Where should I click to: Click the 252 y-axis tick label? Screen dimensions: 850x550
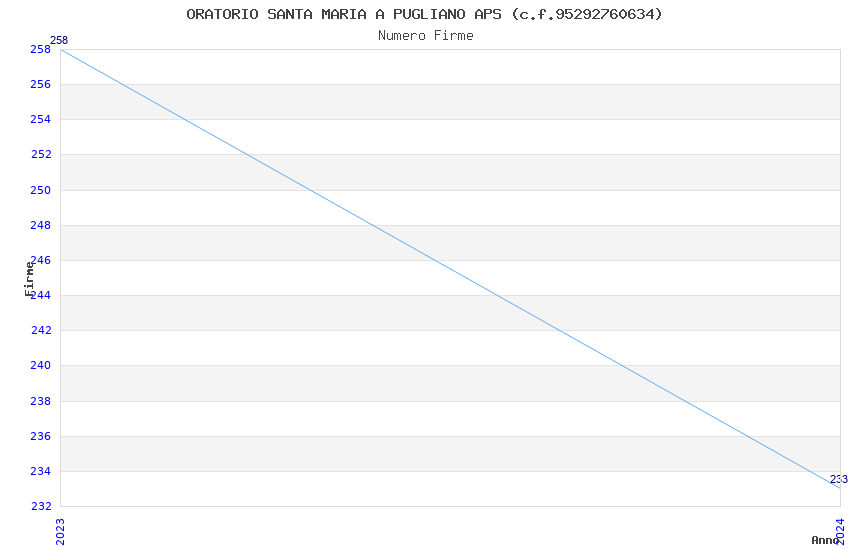pos(41,154)
